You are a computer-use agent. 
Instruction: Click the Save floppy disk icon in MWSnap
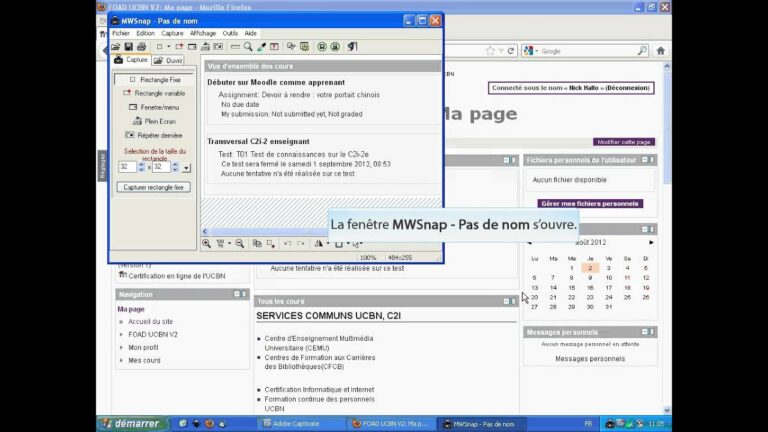coord(128,47)
